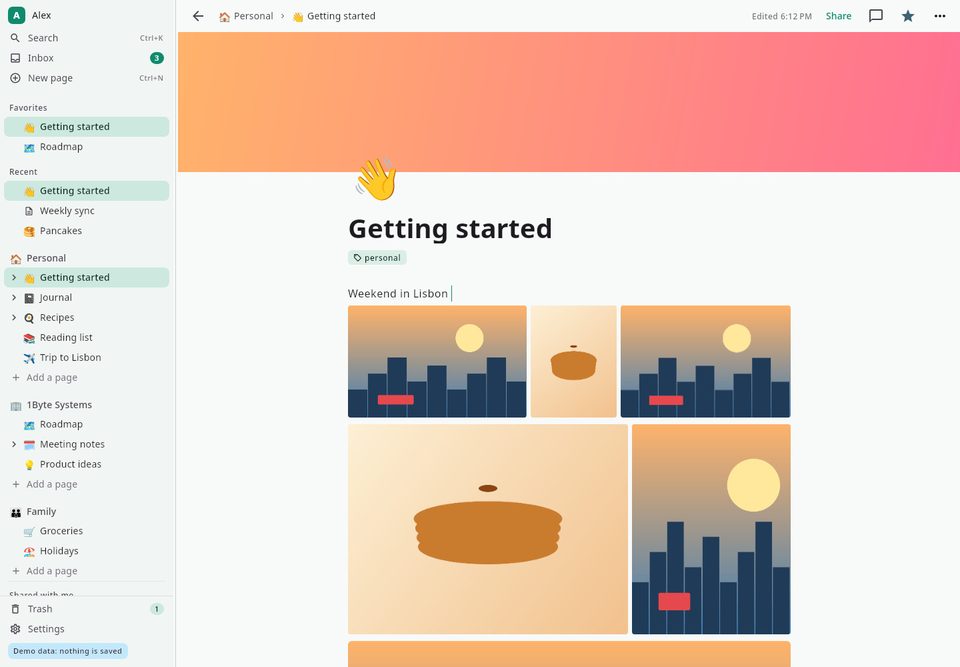Screen dimensions: 960x667
Task: Open the comments speech bubble icon
Action: point(876,16)
